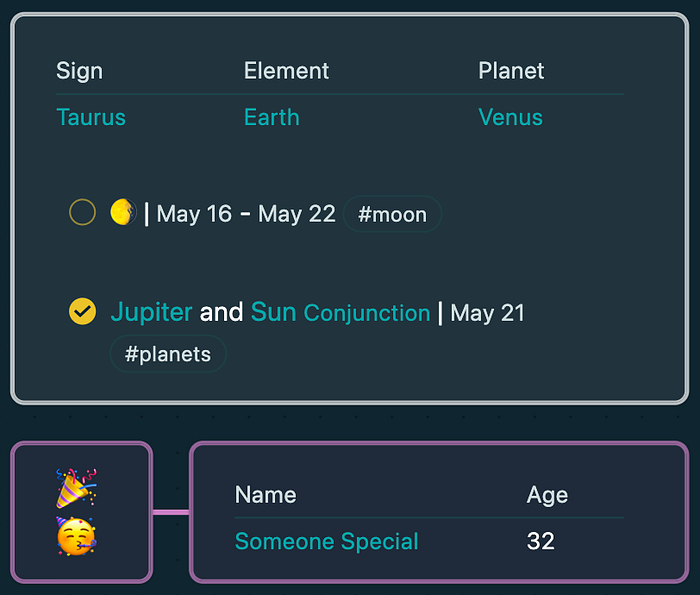
Task: Click the Planet column header
Action: pos(511,71)
